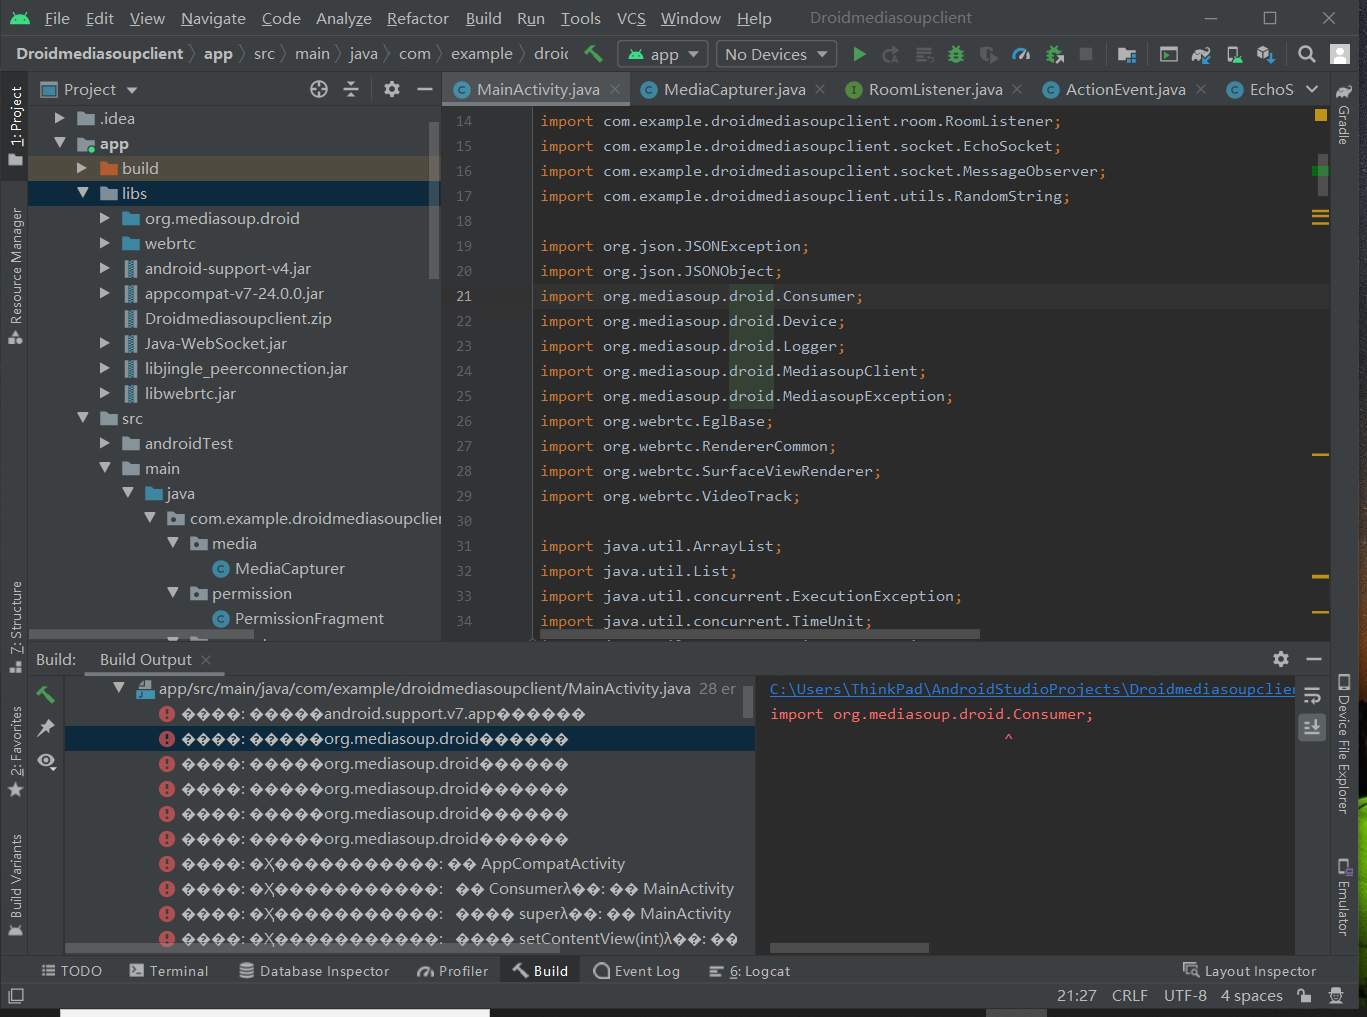Toggle the Resource Manager side panel

[x=15, y=275]
